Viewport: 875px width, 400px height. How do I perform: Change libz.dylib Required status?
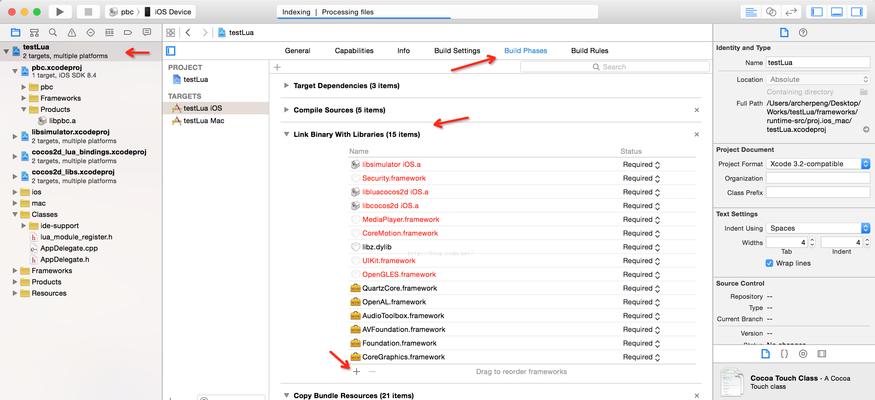point(641,247)
